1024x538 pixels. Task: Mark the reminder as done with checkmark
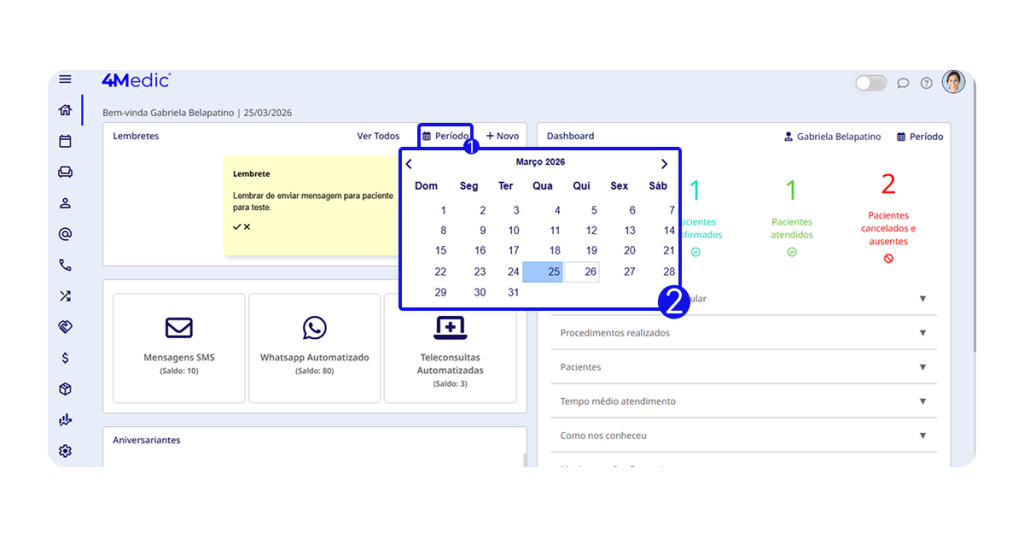[x=237, y=227]
